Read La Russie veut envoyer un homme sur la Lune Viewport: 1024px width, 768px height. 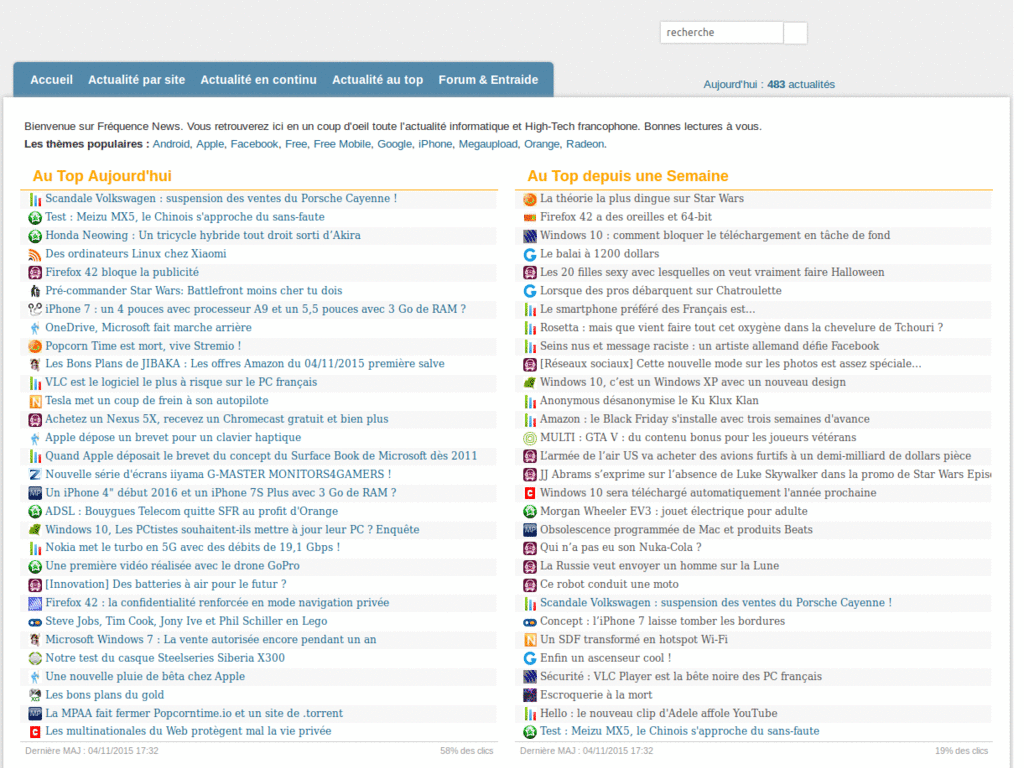(660, 566)
